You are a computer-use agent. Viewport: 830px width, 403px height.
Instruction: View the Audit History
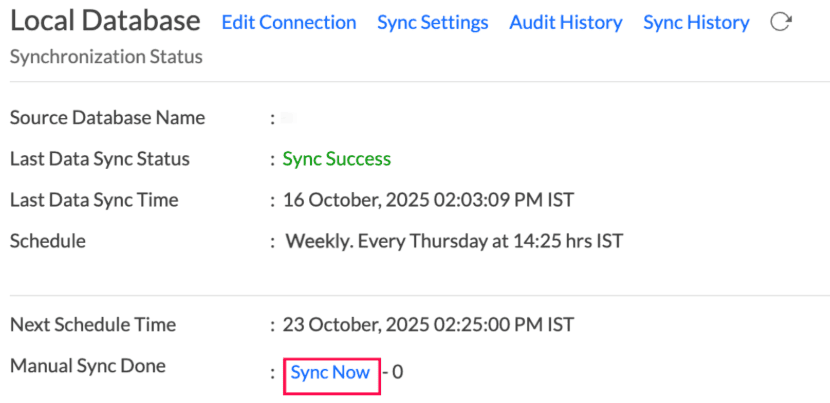[565, 22]
